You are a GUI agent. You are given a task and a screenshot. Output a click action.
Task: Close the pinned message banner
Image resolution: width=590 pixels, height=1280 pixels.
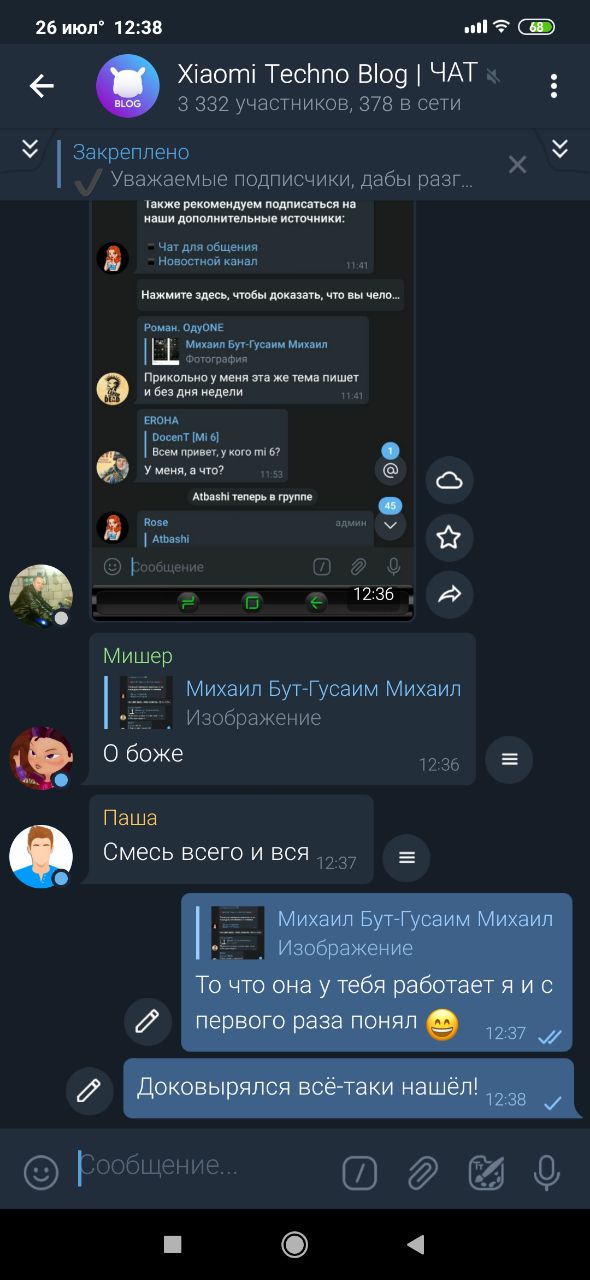[517, 165]
